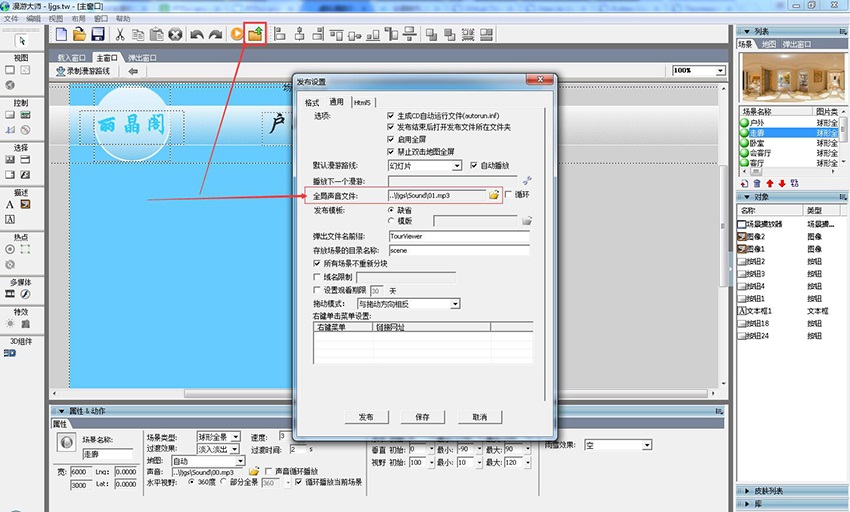Screen dimensions: 850x512
Task: Click the undo arrow icon
Action: 196,34
